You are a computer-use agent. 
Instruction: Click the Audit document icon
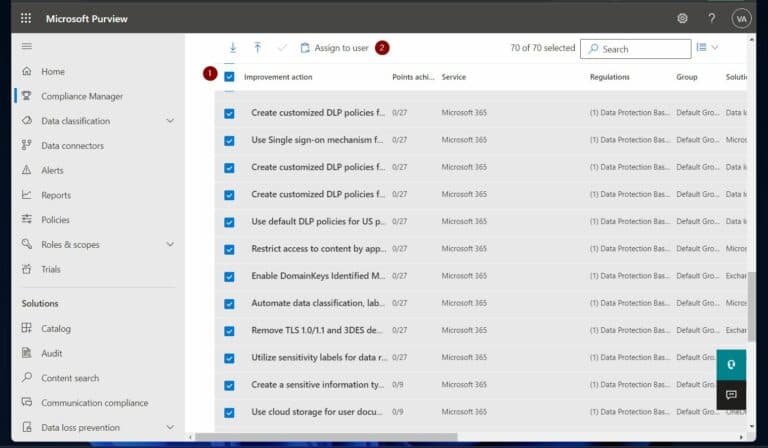pos(27,353)
